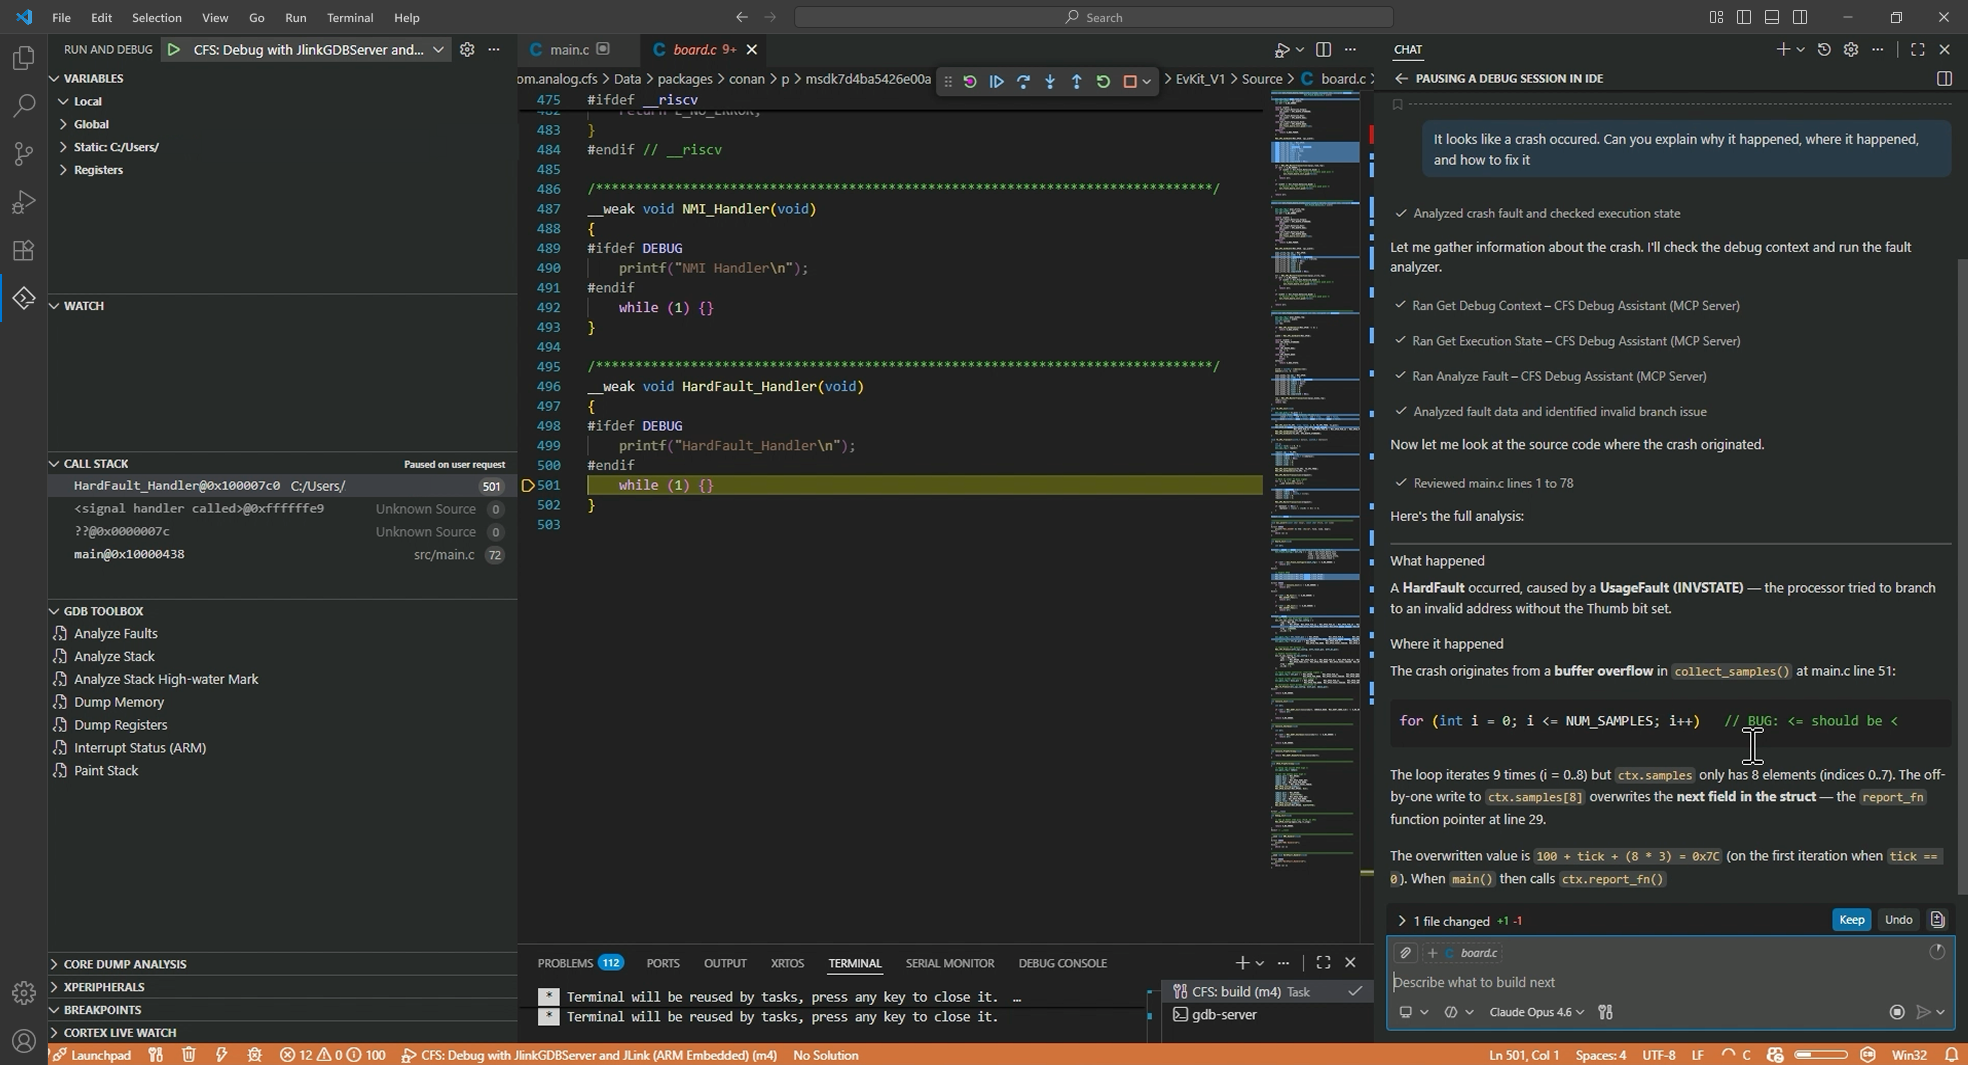Open the Search view in activity bar
The height and width of the screenshot is (1065, 1968).
(23, 105)
